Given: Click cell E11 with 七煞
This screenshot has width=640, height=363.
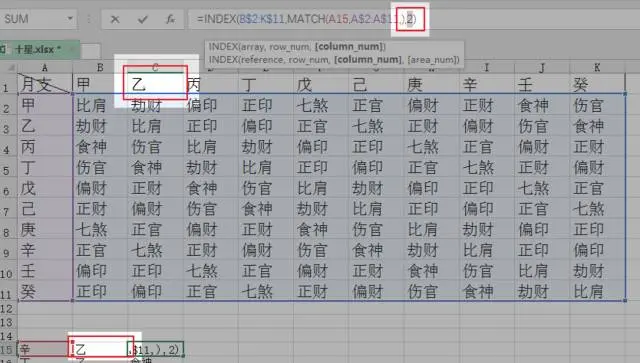Looking at the screenshot, I should pyautogui.click(x=266, y=292).
